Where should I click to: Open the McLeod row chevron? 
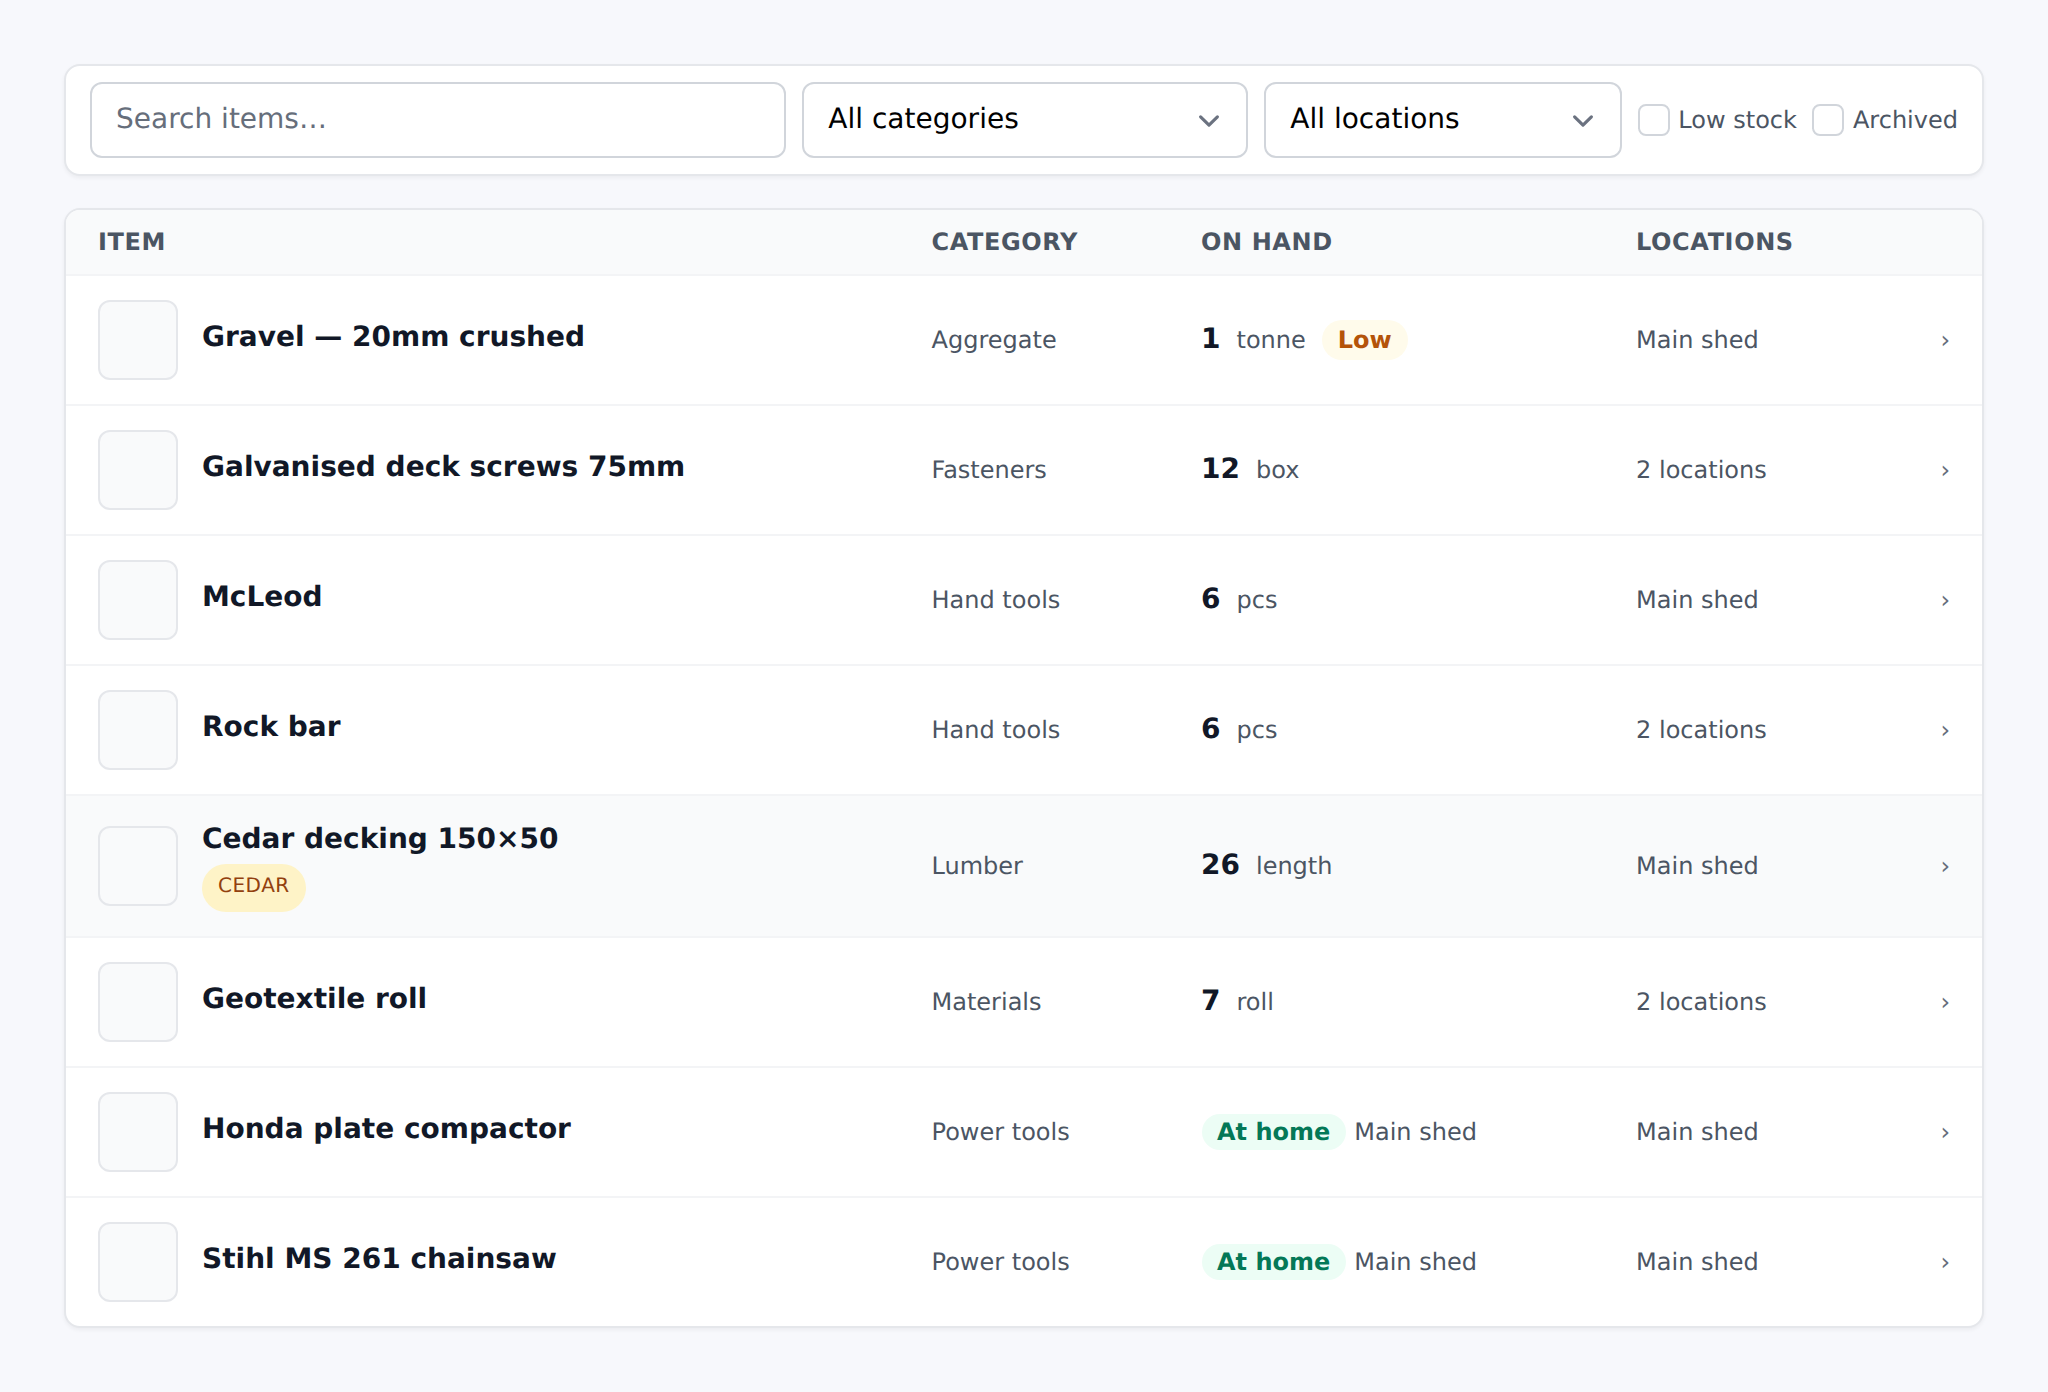pyautogui.click(x=1945, y=601)
